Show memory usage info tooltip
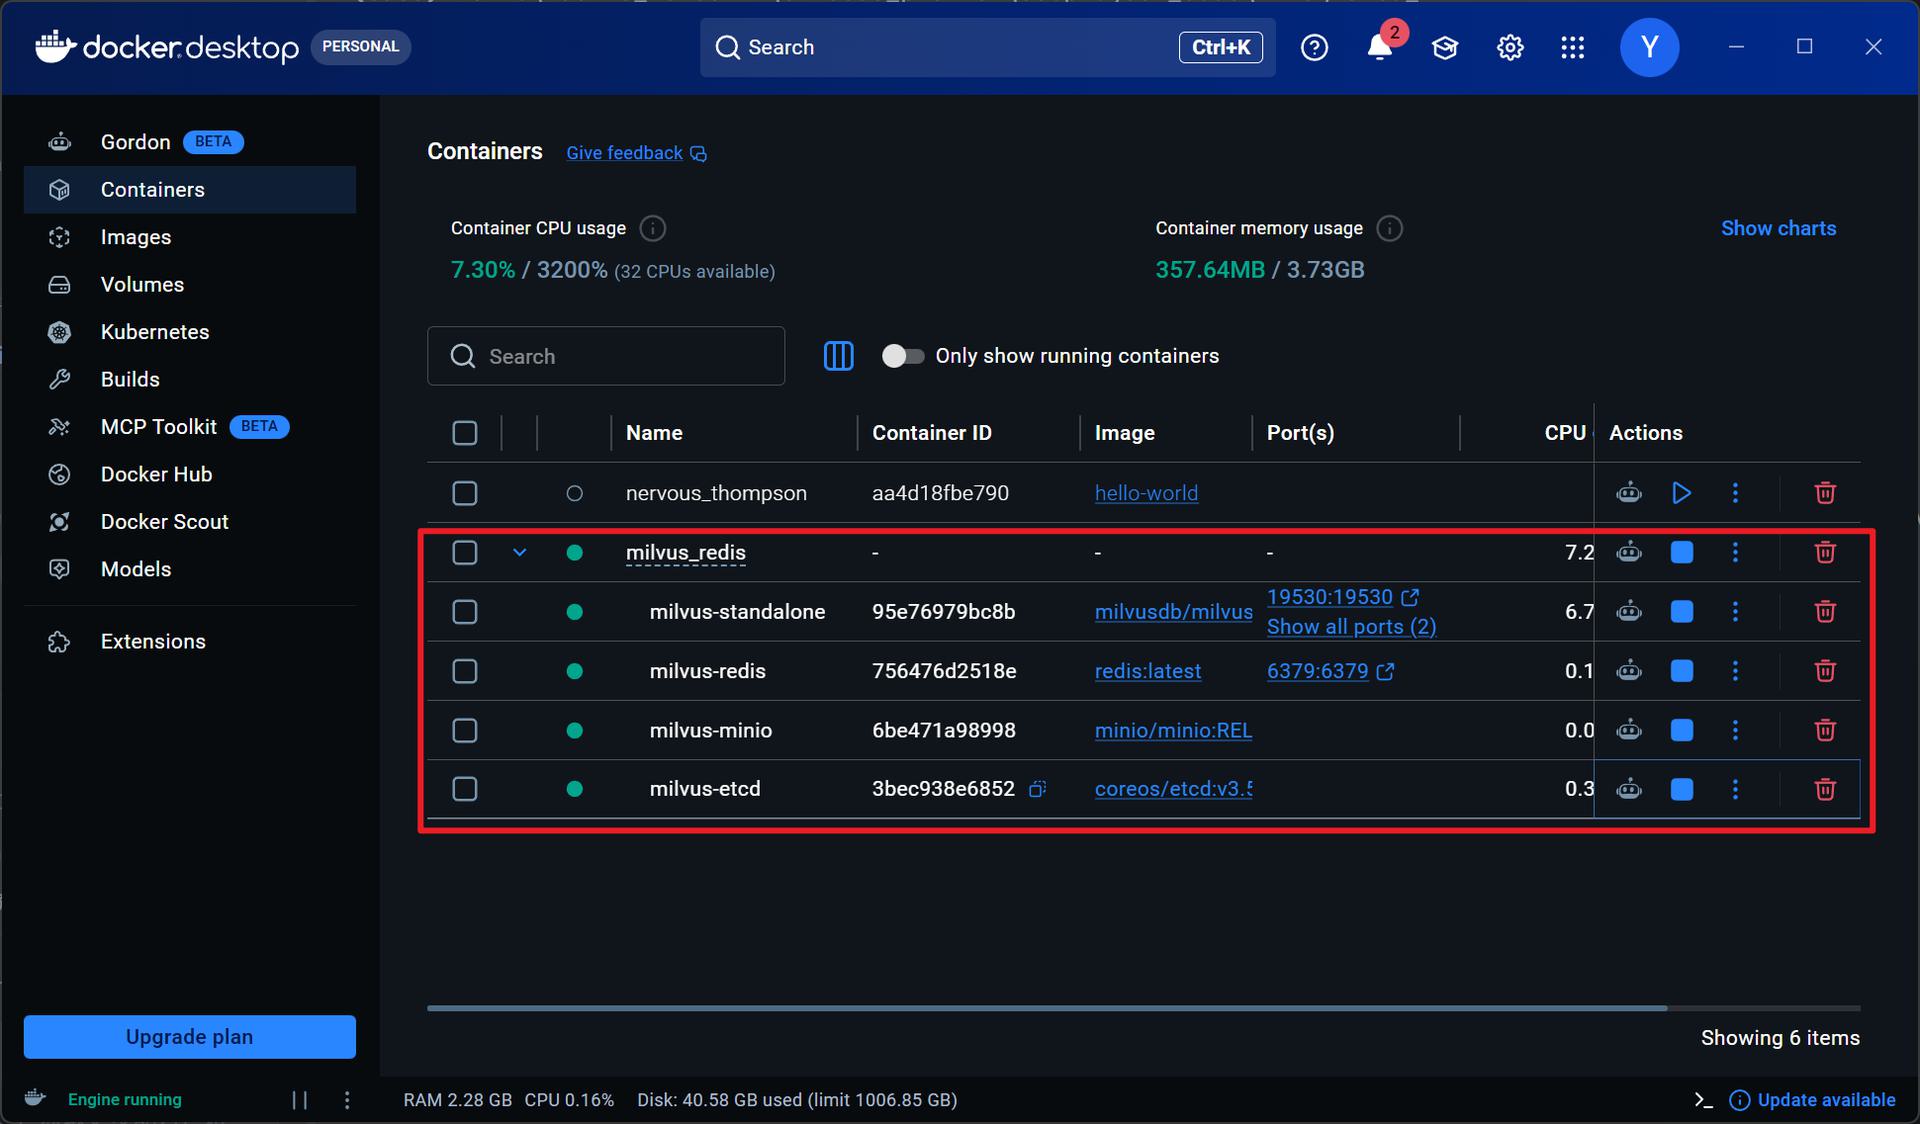The width and height of the screenshot is (1920, 1124). click(x=1389, y=229)
